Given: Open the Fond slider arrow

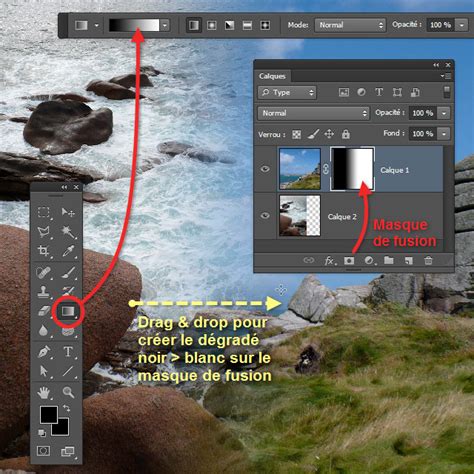Looking at the screenshot, I should point(444,134).
